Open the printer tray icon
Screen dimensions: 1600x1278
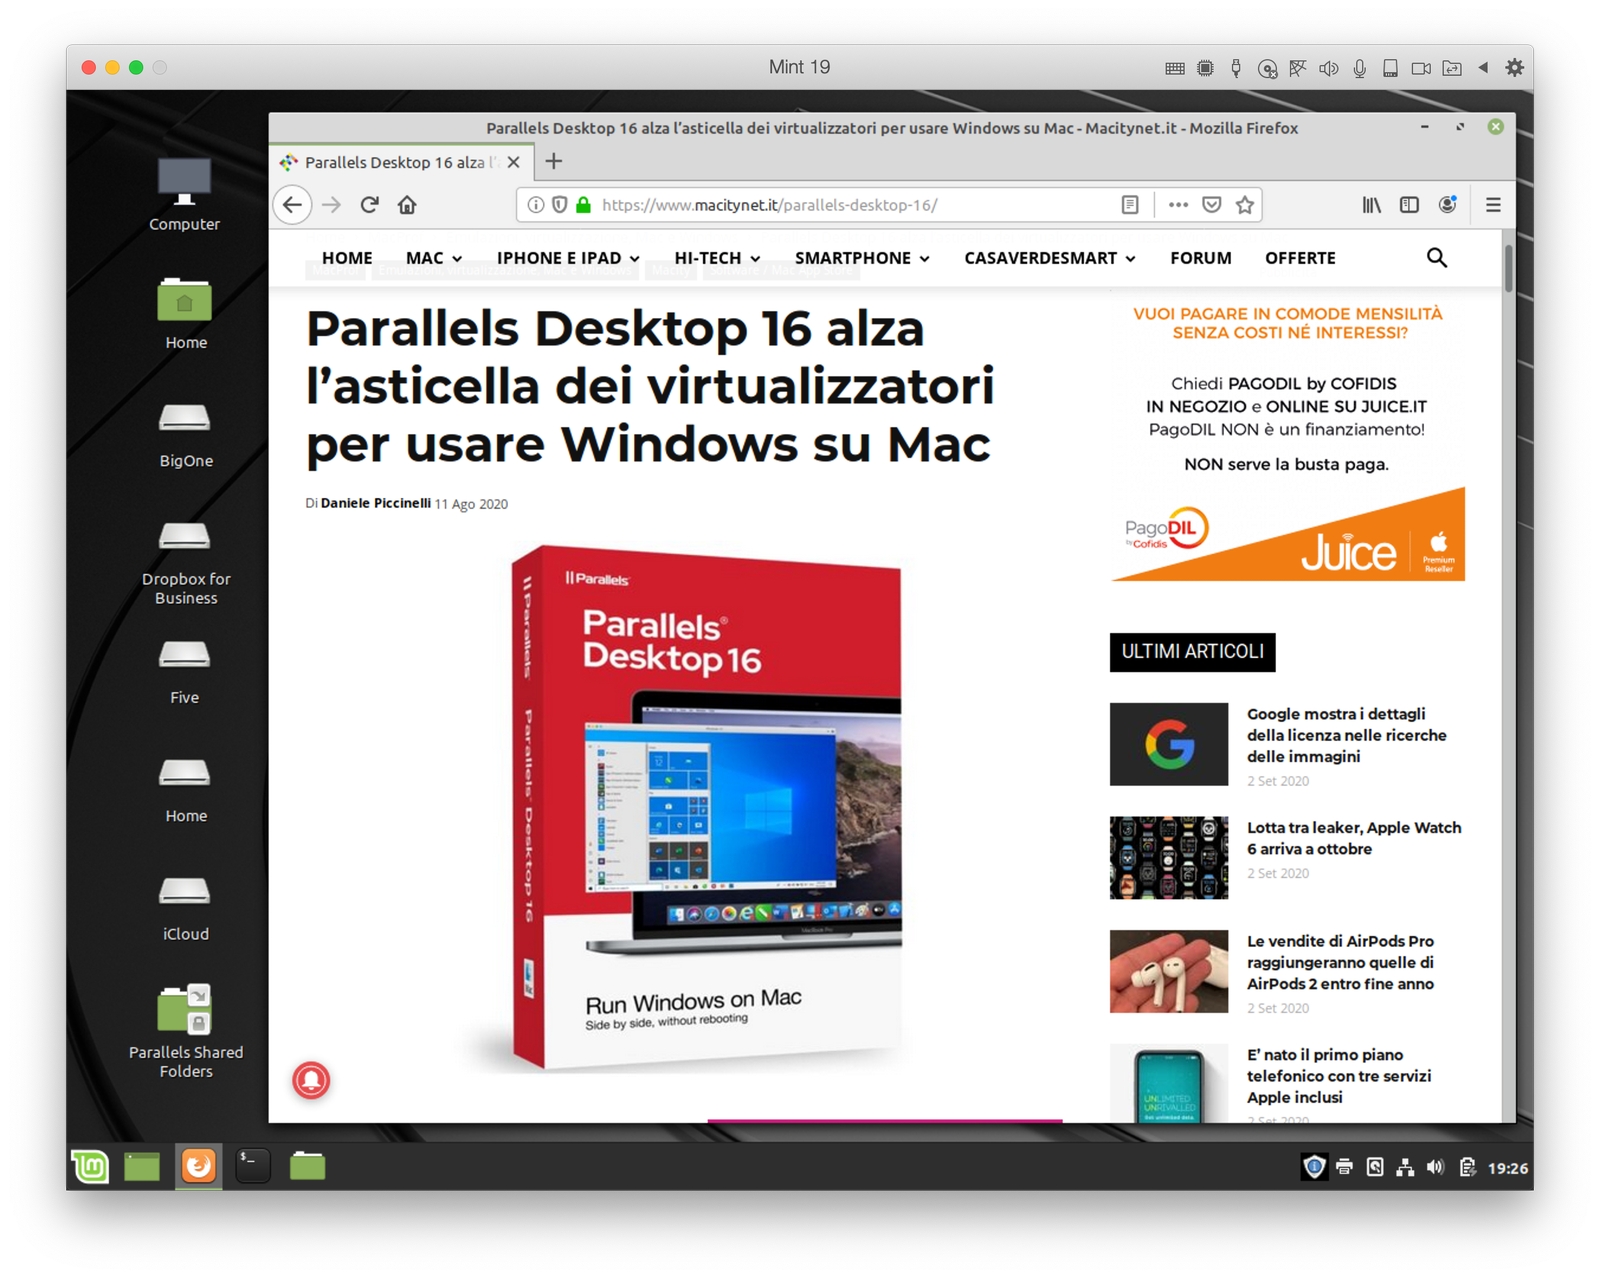tap(1345, 1167)
